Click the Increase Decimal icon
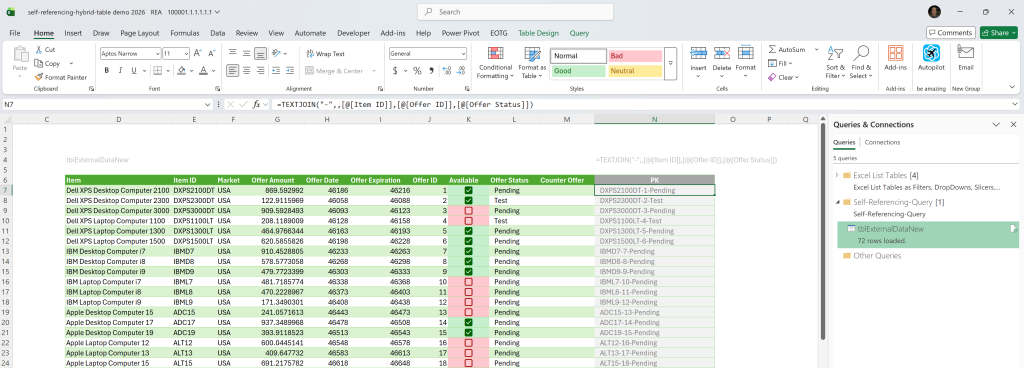 [x=447, y=70]
